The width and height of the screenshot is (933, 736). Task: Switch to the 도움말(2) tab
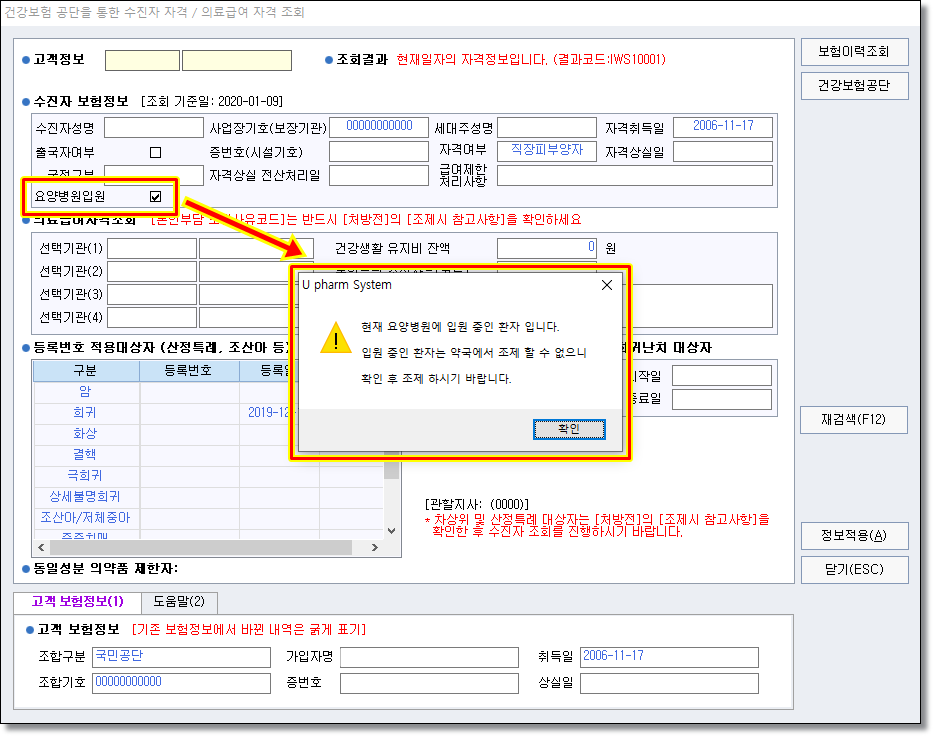[178, 602]
